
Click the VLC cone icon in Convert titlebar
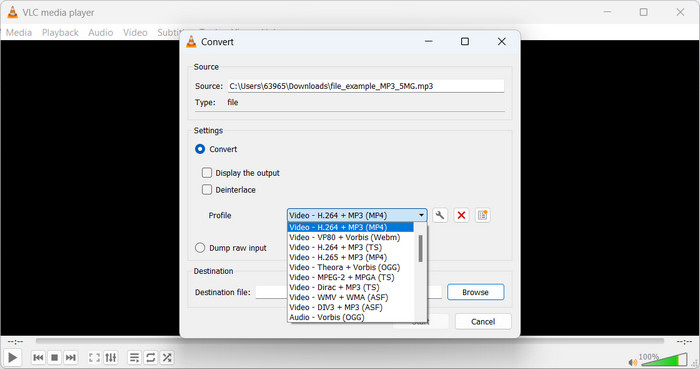pos(191,41)
